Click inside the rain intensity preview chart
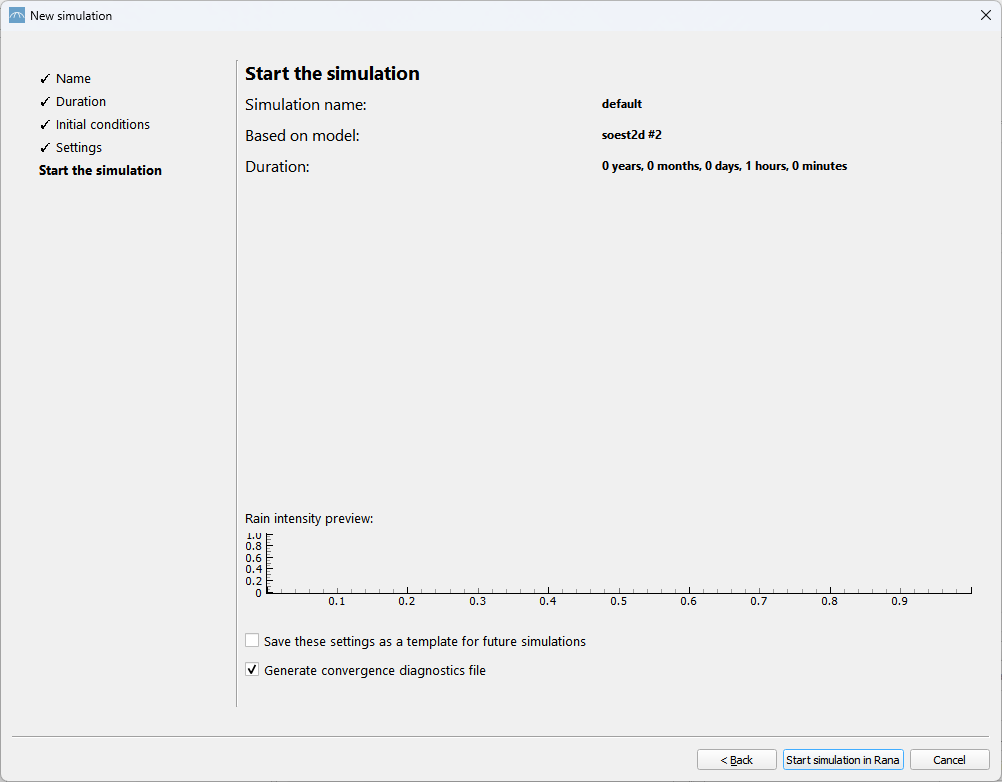This screenshot has height=782, width=1002. pyautogui.click(x=620, y=565)
